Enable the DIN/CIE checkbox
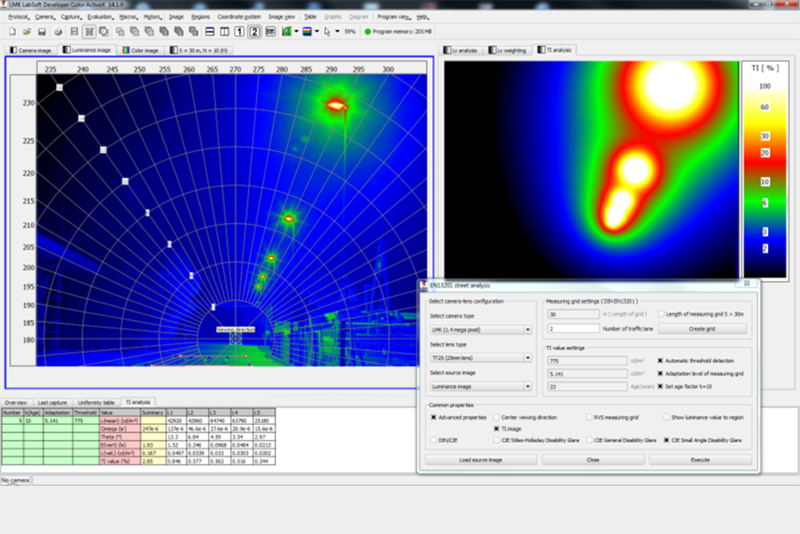Image resolution: width=800 pixels, height=534 pixels. 434,440
